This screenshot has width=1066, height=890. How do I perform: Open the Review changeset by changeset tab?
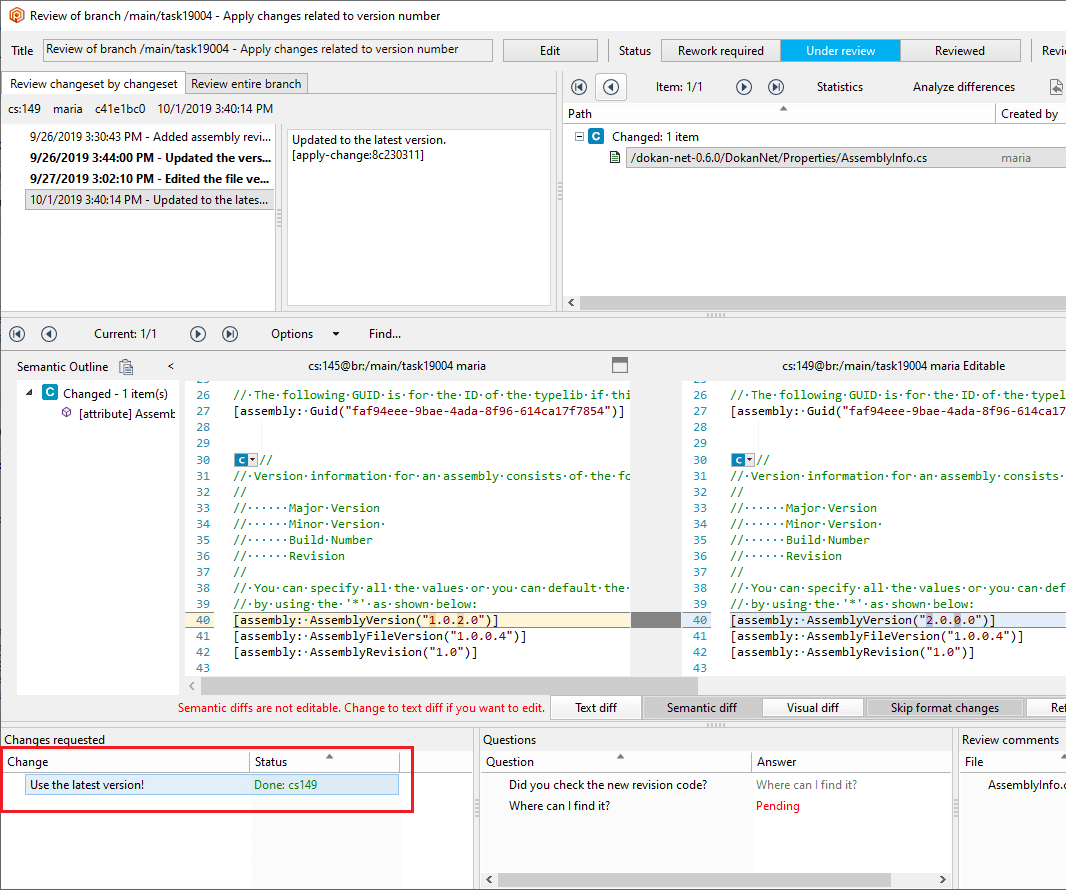point(93,83)
